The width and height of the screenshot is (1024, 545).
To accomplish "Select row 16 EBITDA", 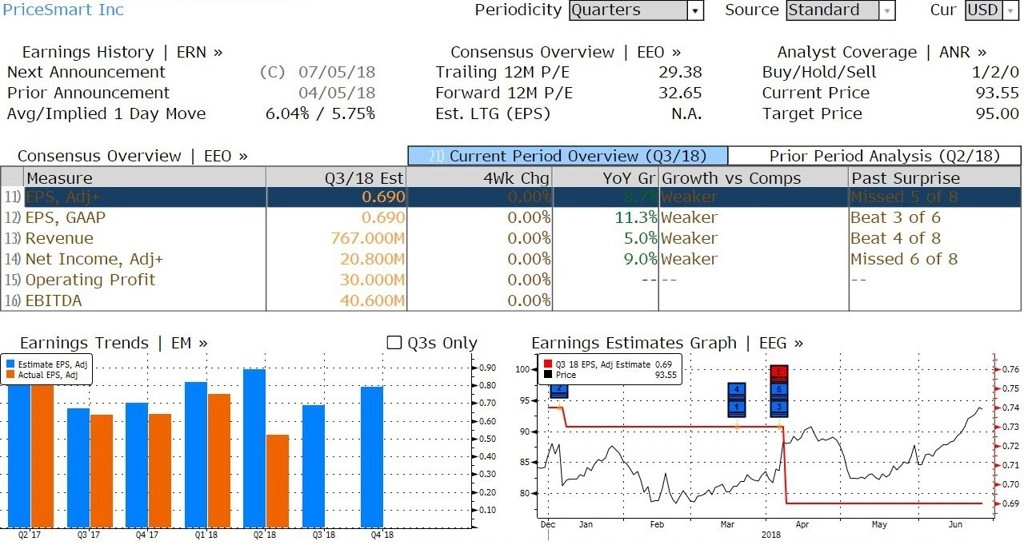I will (x=511, y=301).
